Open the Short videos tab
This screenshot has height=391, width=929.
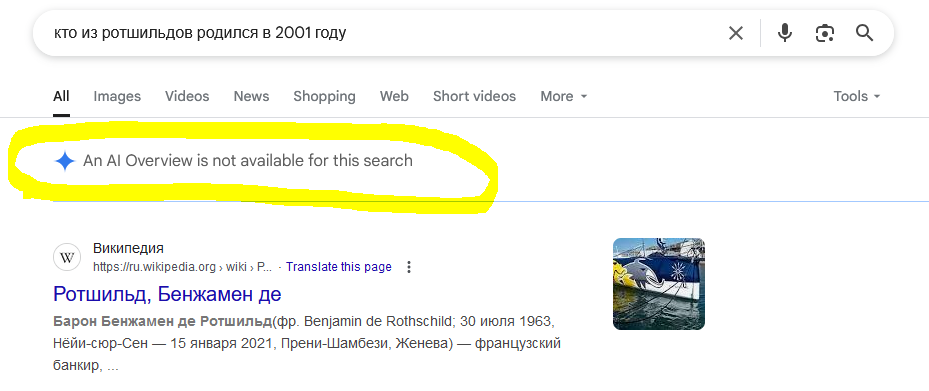[474, 96]
